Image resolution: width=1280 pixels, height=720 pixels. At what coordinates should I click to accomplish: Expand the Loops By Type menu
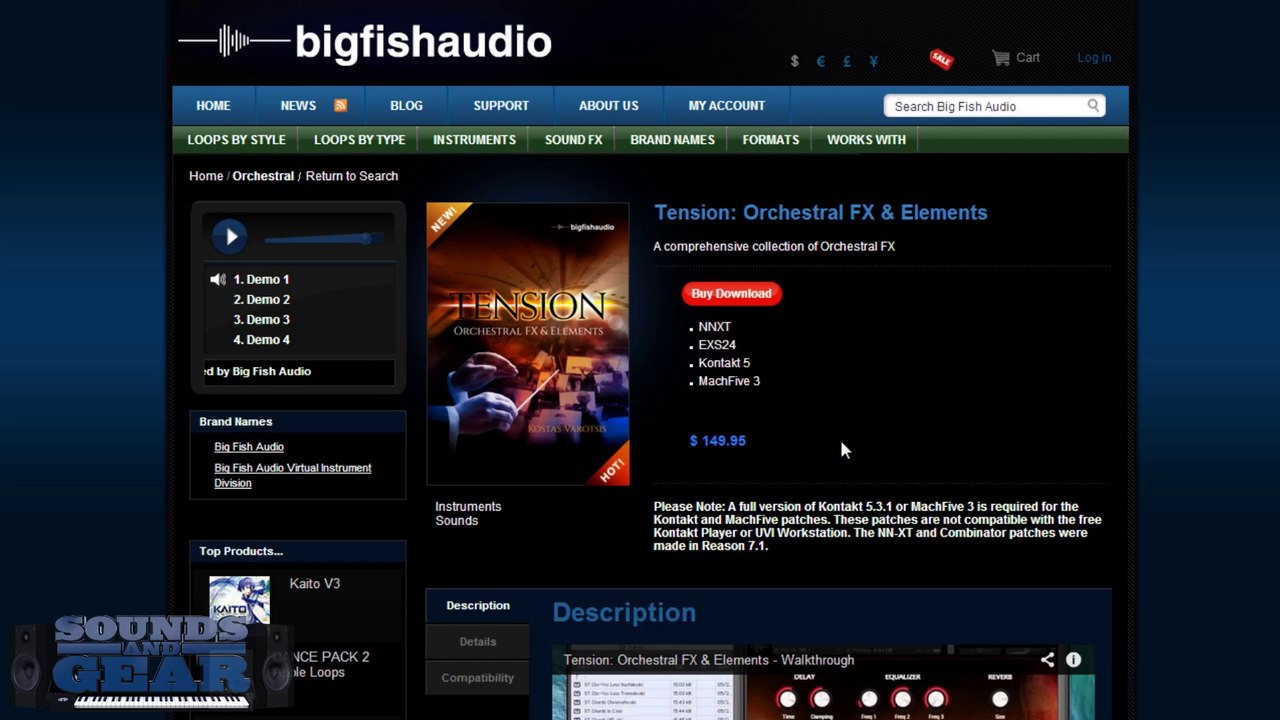click(x=359, y=139)
